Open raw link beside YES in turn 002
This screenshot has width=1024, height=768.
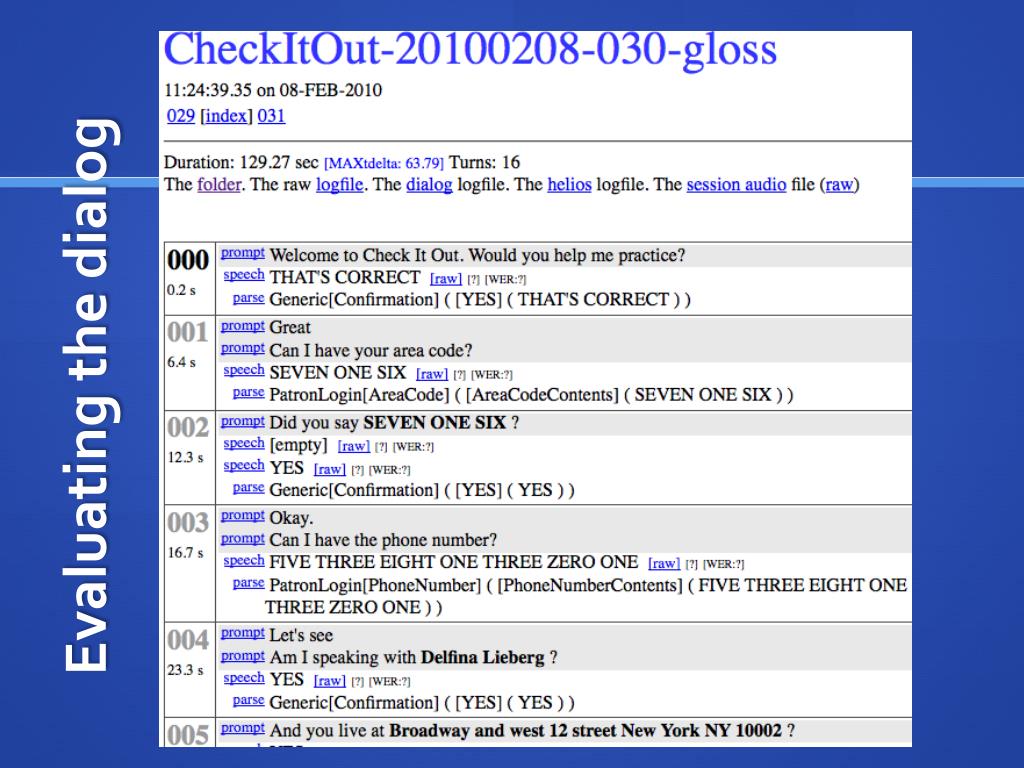329,470
